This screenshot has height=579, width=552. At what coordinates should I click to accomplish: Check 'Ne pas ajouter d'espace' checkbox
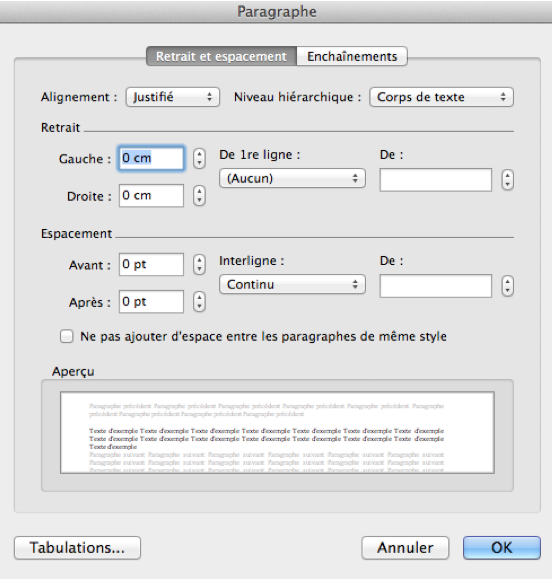pos(66,336)
